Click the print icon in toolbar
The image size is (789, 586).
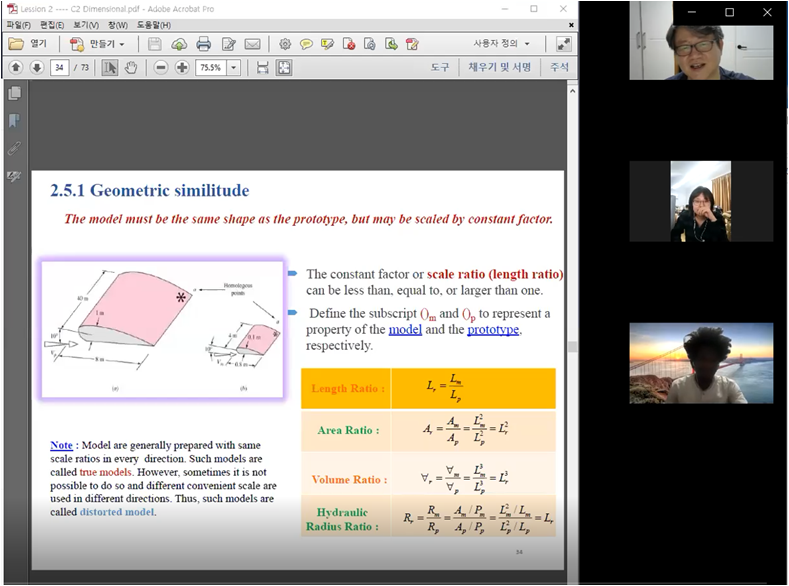pyautogui.click(x=204, y=44)
